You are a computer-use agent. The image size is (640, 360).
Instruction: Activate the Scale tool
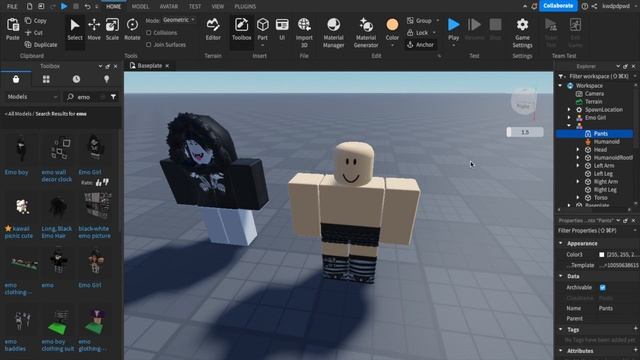[x=112, y=29]
